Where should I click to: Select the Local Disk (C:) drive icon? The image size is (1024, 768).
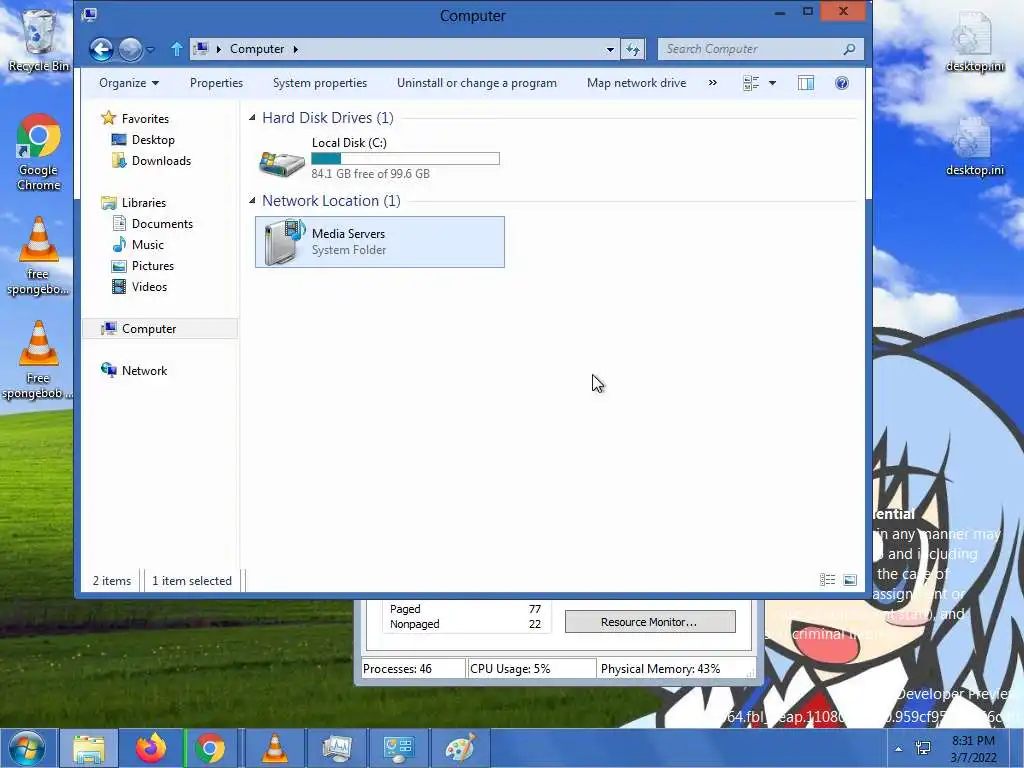pyautogui.click(x=281, y=163)
